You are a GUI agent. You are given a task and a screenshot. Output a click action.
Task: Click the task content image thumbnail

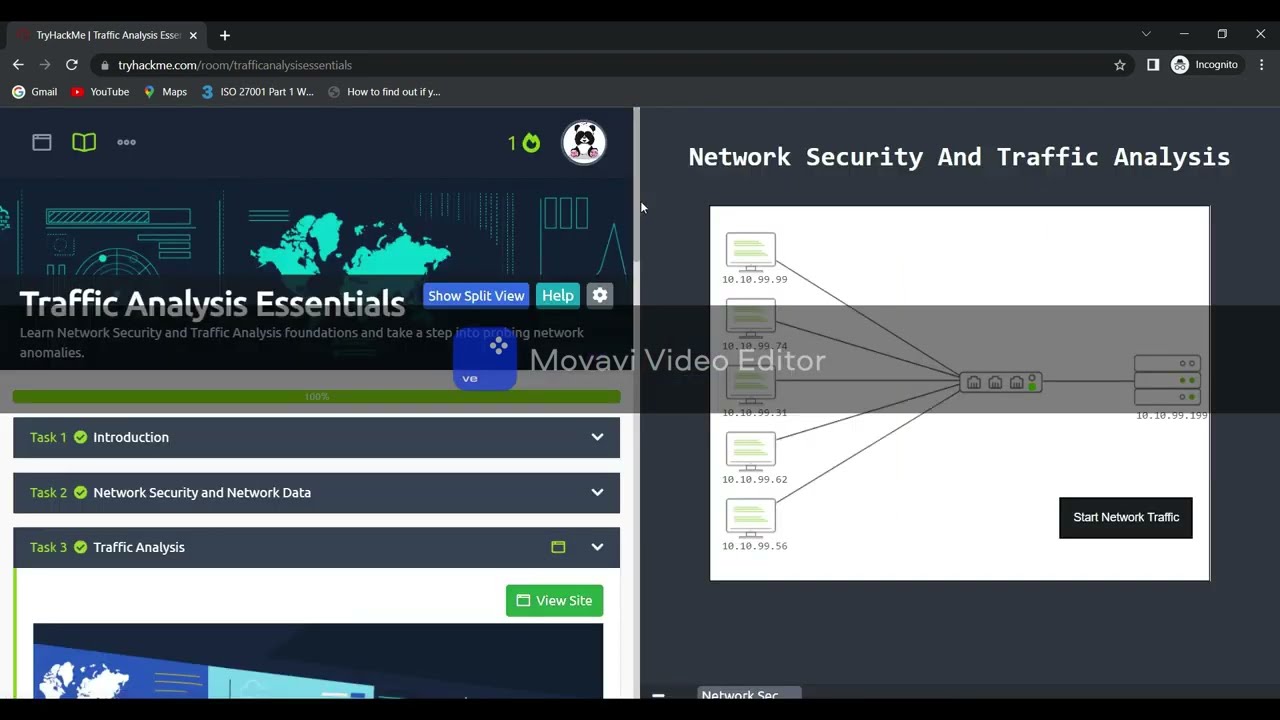click(318, 661)
